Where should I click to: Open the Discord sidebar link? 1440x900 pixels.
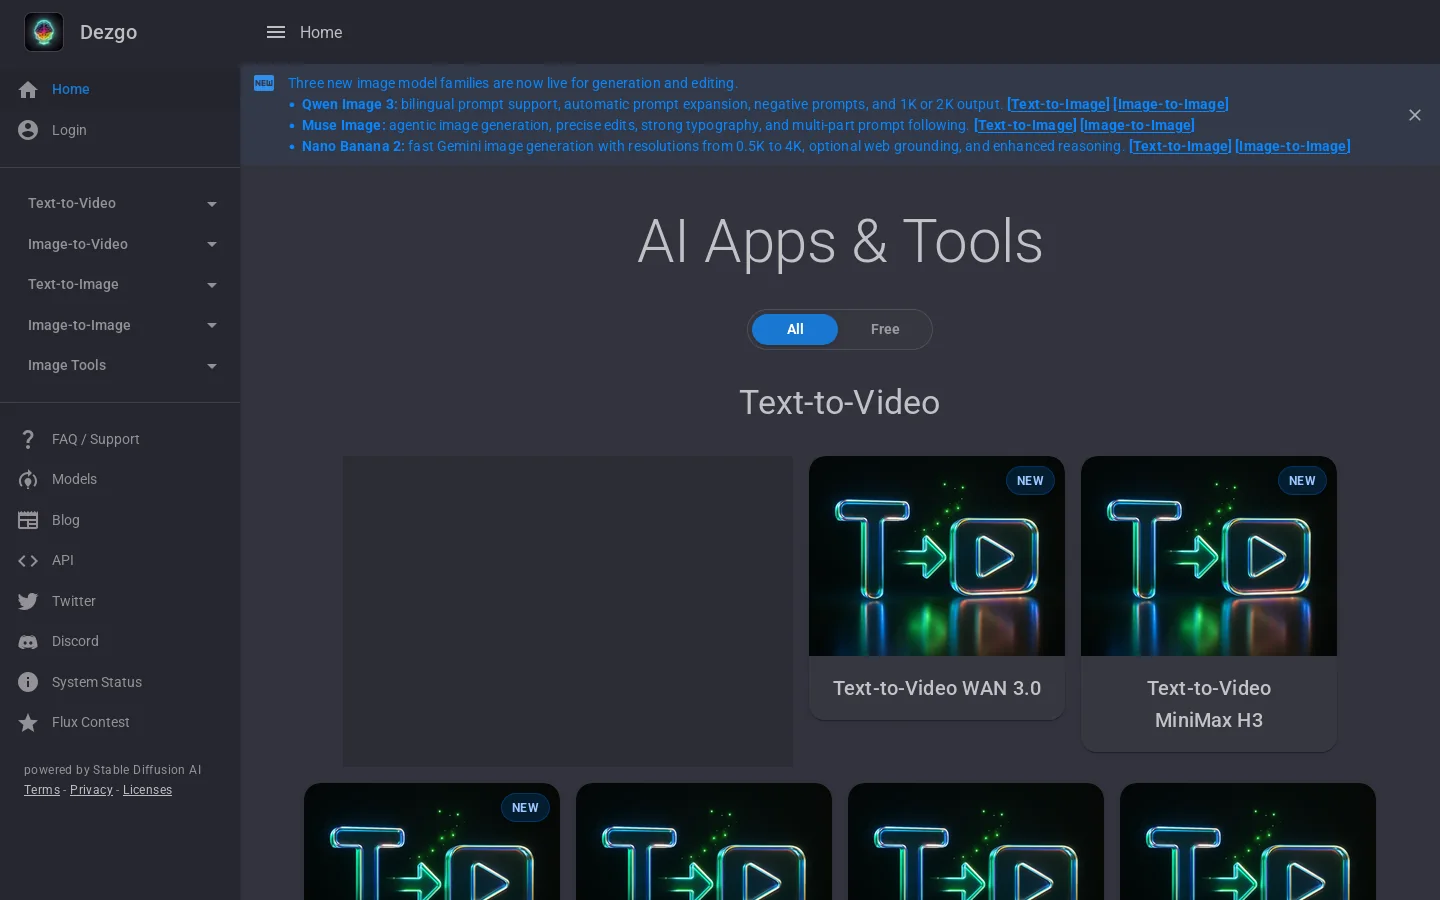point(120,641)
